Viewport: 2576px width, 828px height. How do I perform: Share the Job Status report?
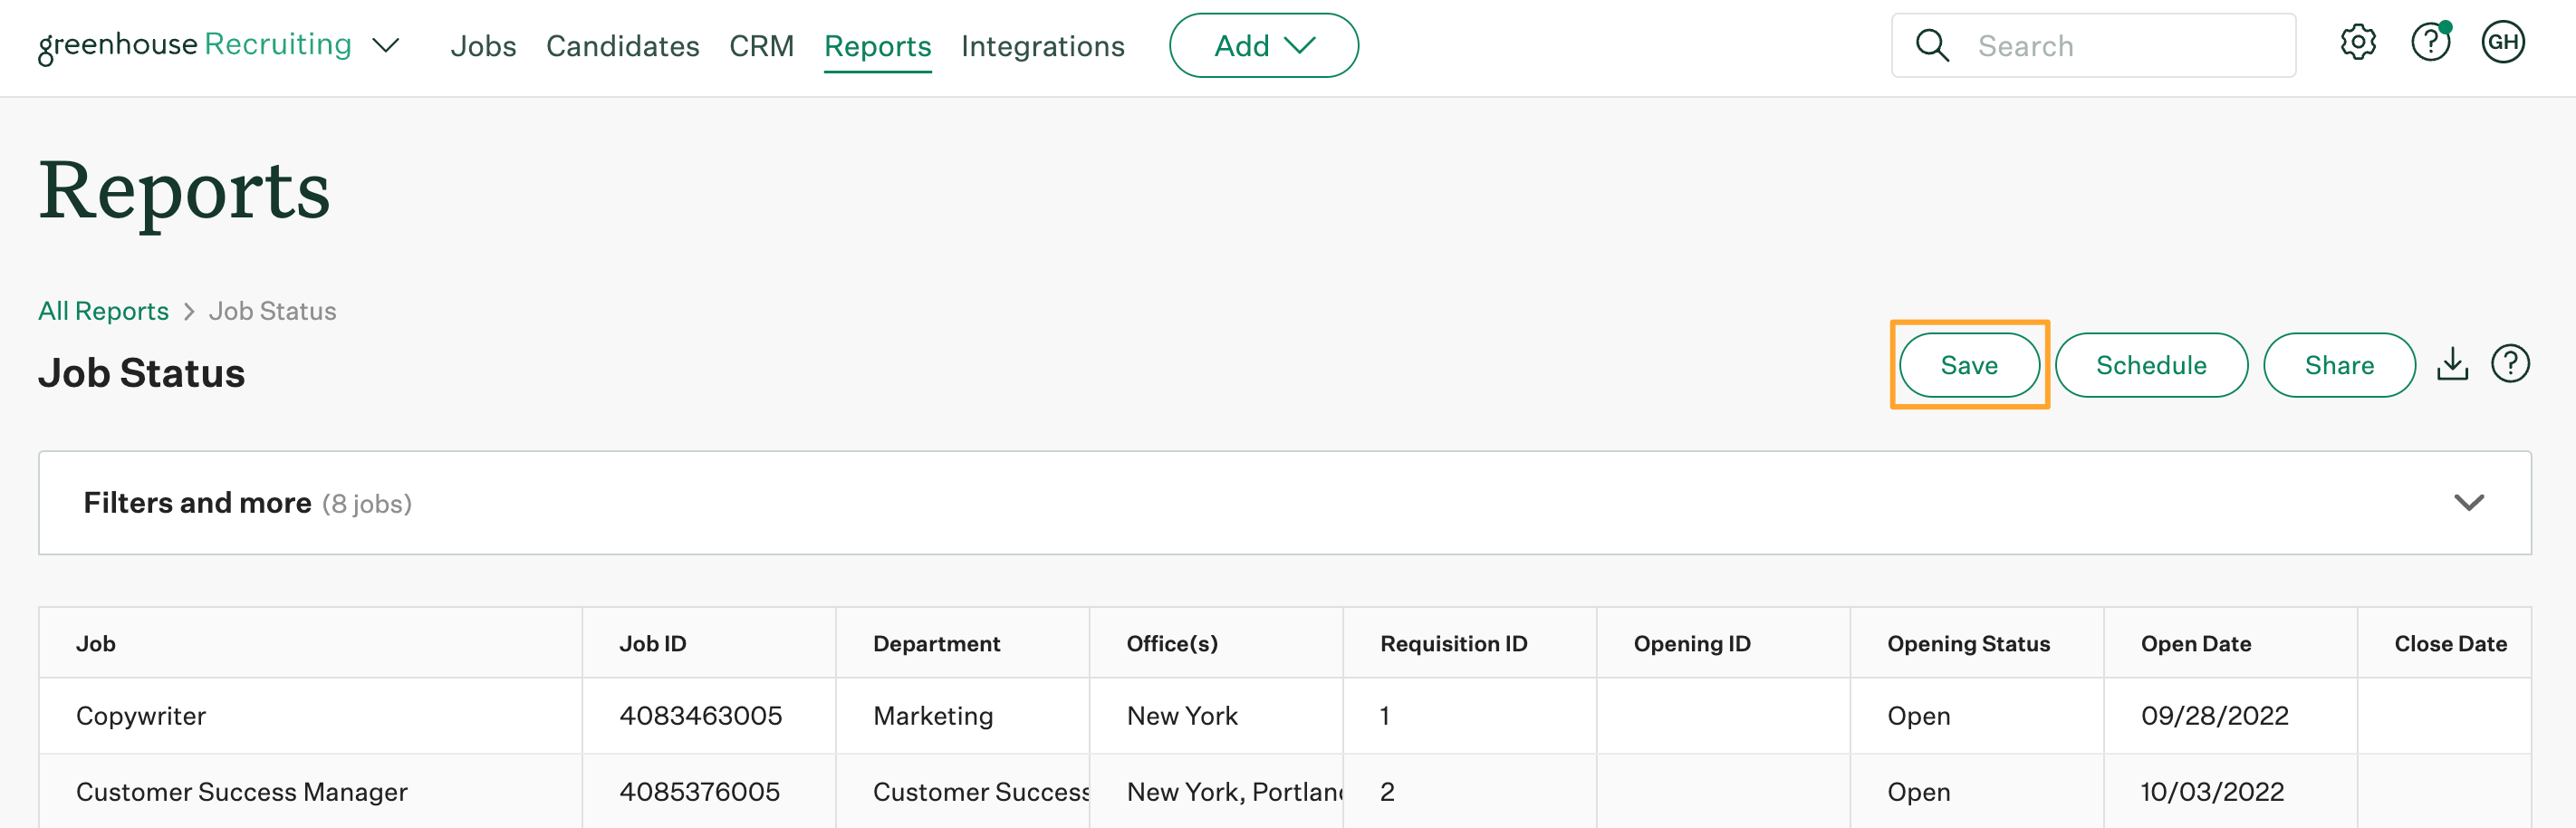[x=2339, y=365]
